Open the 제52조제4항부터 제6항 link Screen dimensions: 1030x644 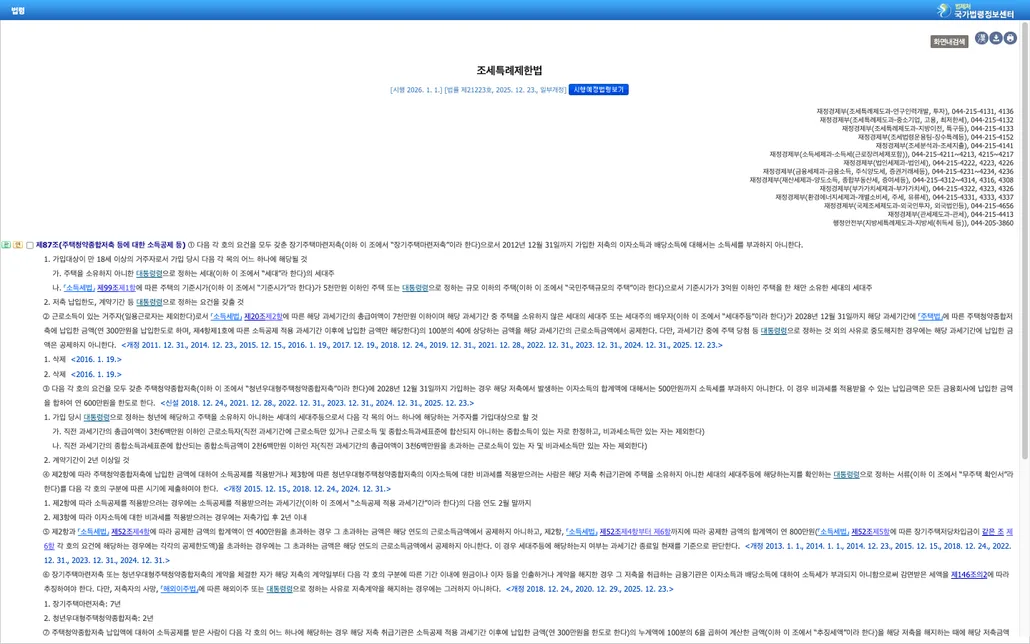[x=635, y=532]
